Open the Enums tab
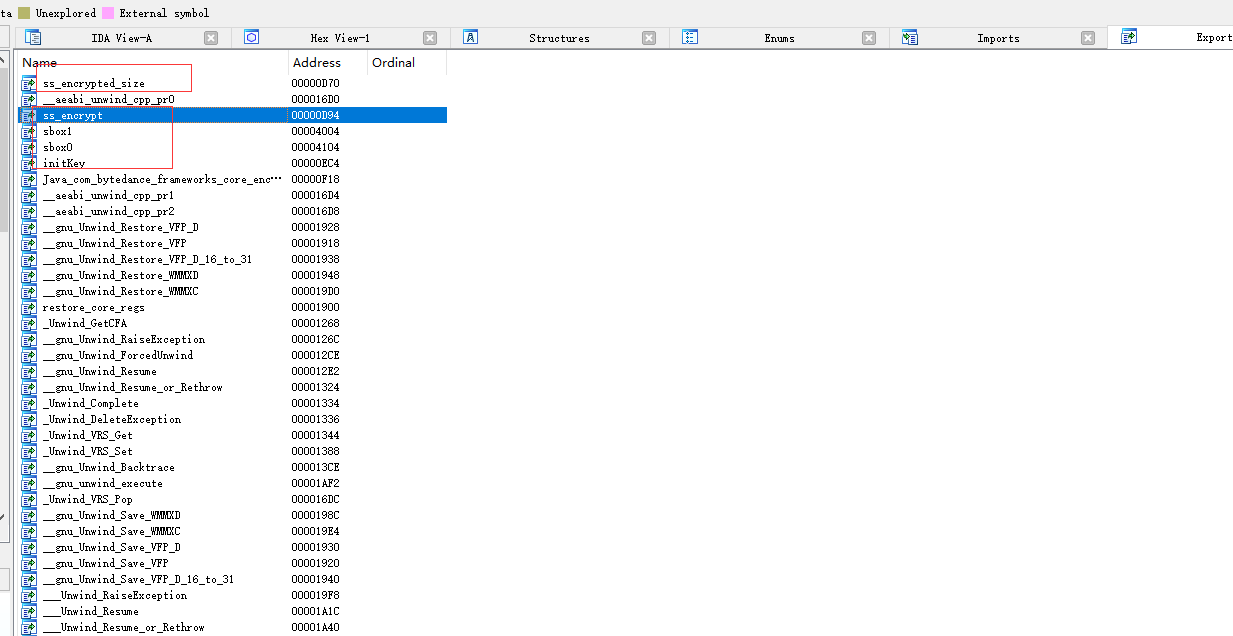The width and height of the screenshot is (1233, 636). click(779, 38)
